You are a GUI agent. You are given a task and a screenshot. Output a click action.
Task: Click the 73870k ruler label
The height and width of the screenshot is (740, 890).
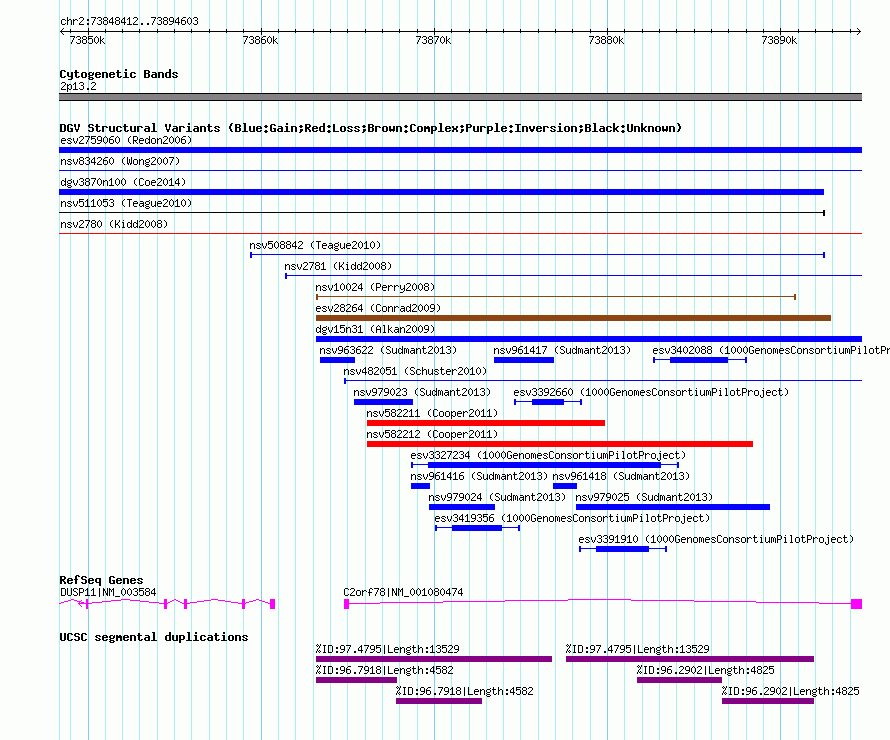tap(433, 40)
